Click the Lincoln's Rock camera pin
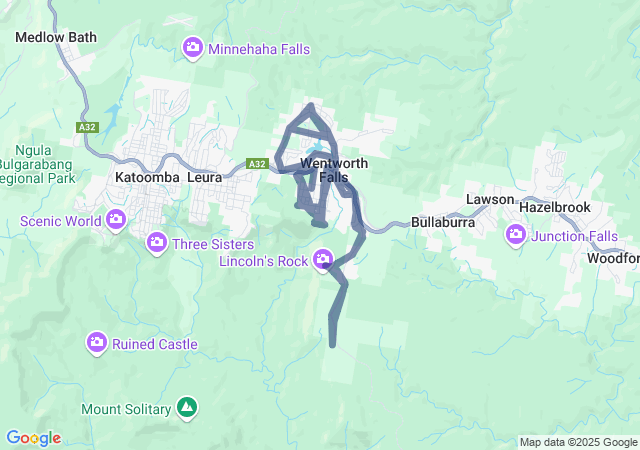This screenshot has width=640, height=450. [323, 261]
